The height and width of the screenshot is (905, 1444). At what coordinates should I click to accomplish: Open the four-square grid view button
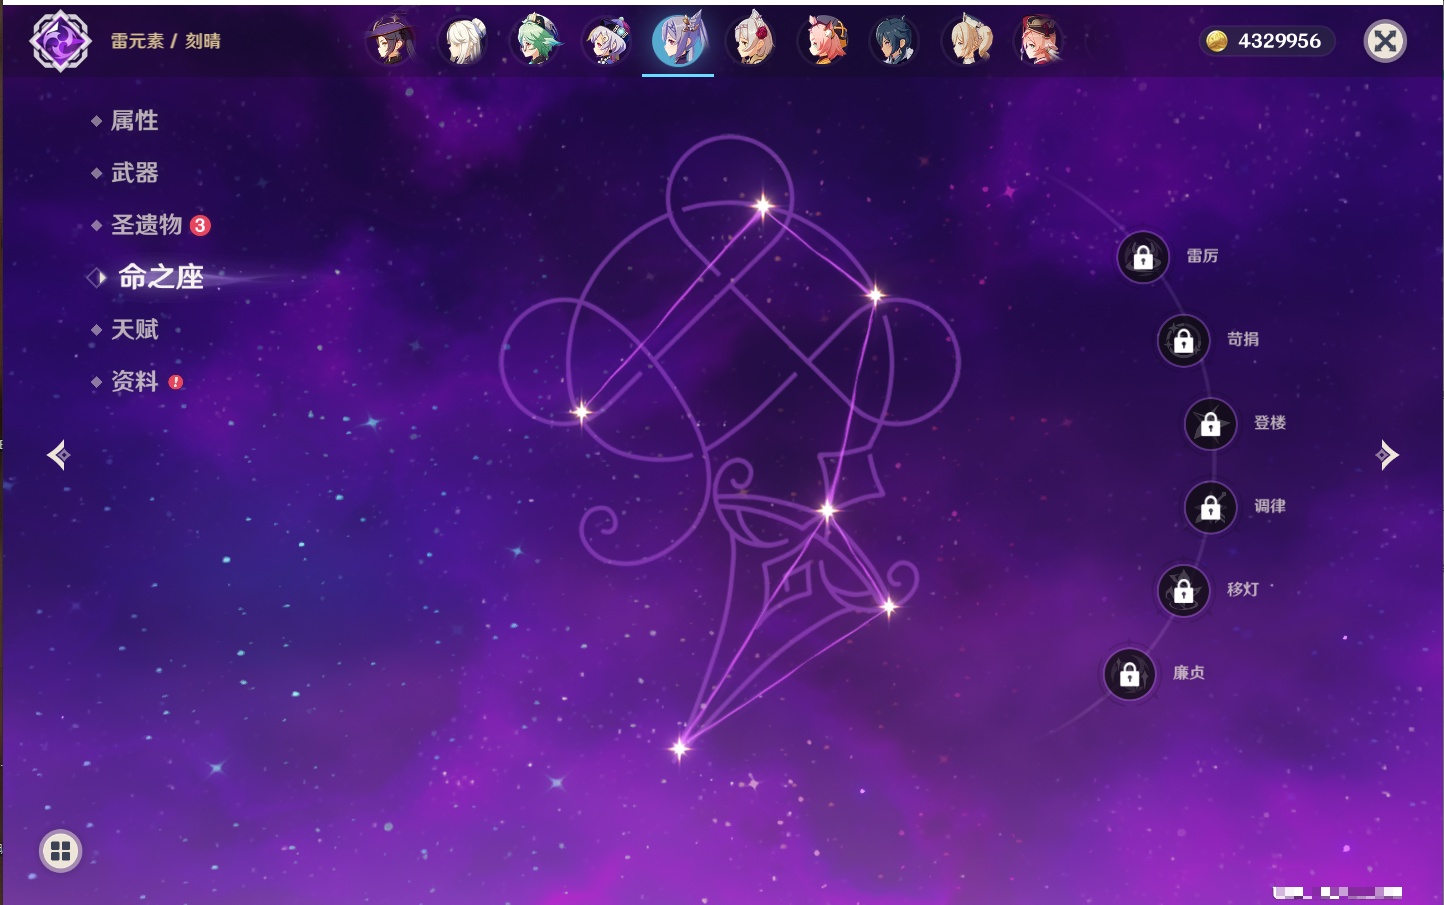click(61, 851)
